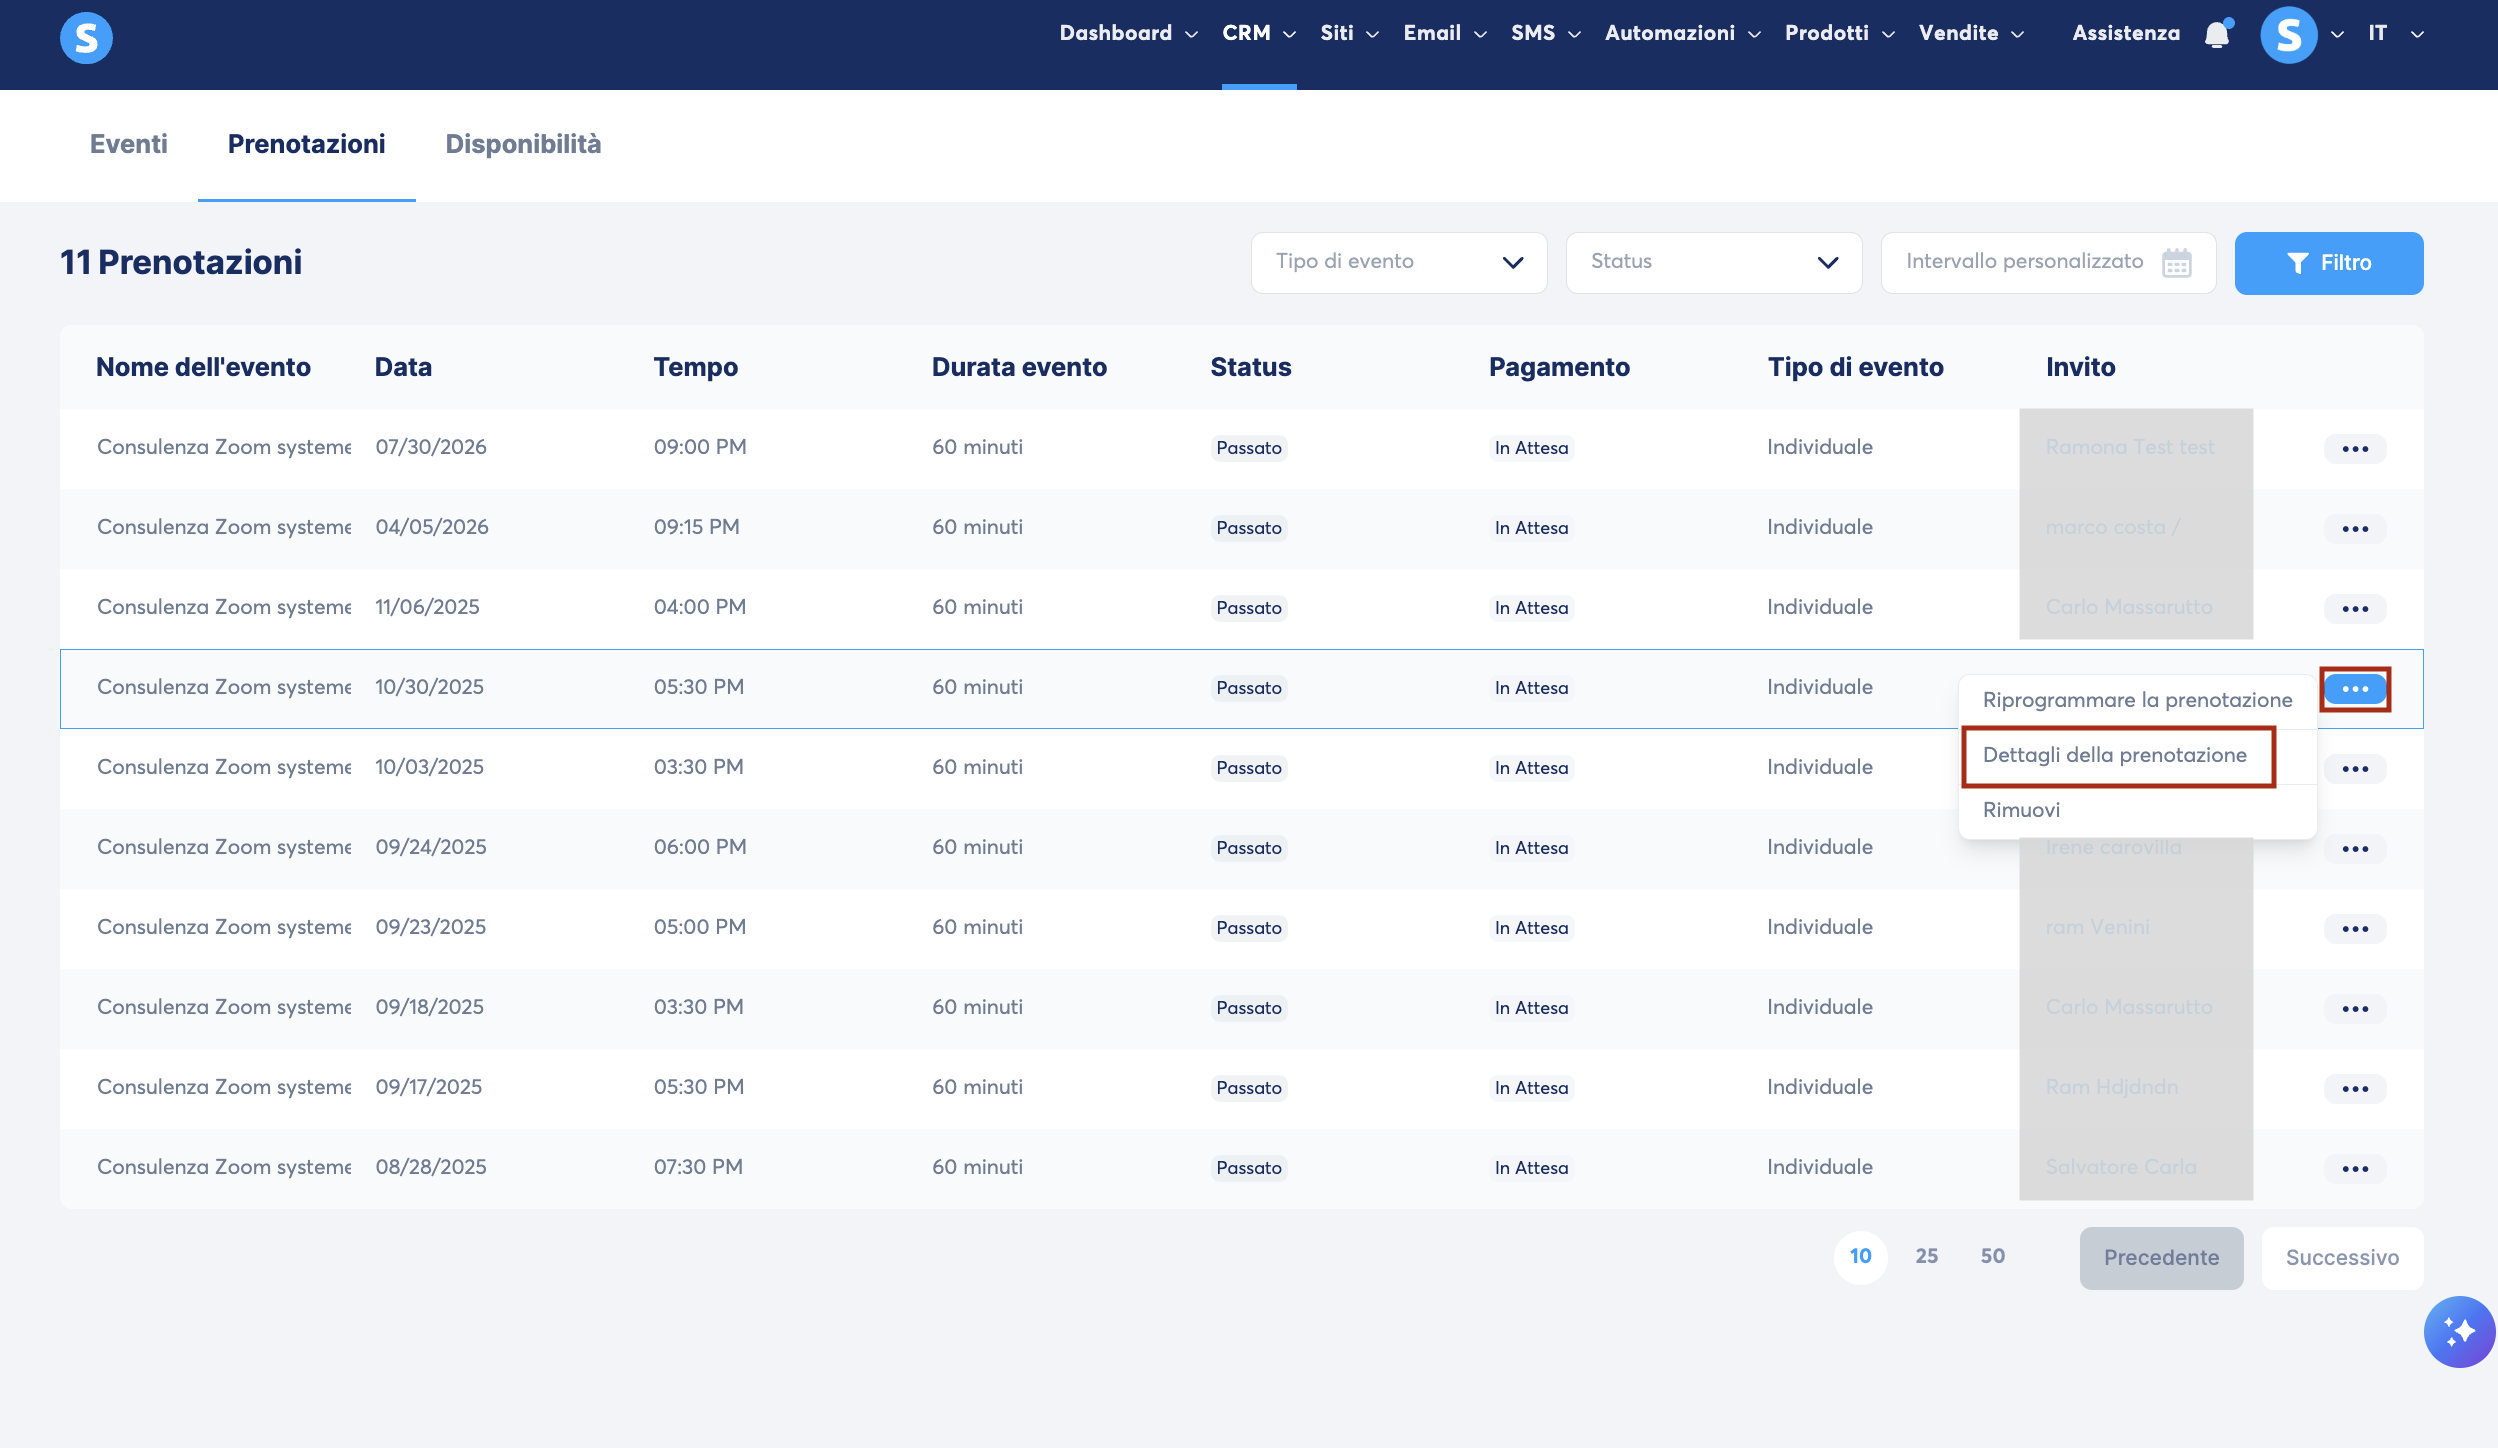Open actions menu for 10/03/2025 booking
The image size is (2498, 1448).
click(2355, 769)
